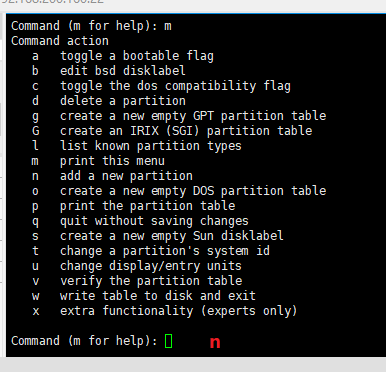Click 'create a new empty DOS partition table'
The width and height of the screenshot is (386, 372).
(x=193, y=191)
